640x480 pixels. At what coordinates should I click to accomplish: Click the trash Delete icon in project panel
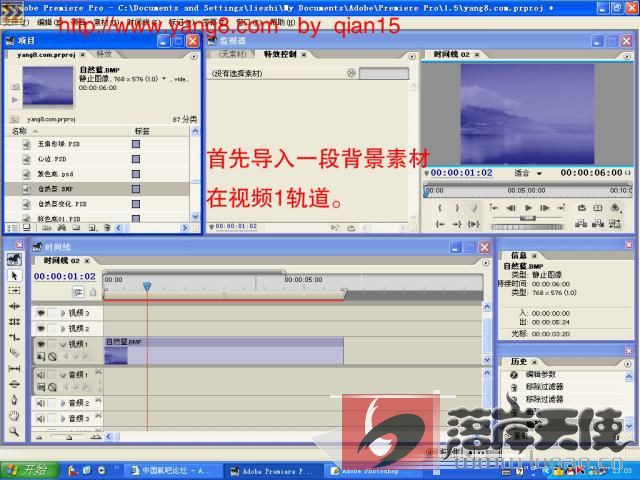point(107,228)
